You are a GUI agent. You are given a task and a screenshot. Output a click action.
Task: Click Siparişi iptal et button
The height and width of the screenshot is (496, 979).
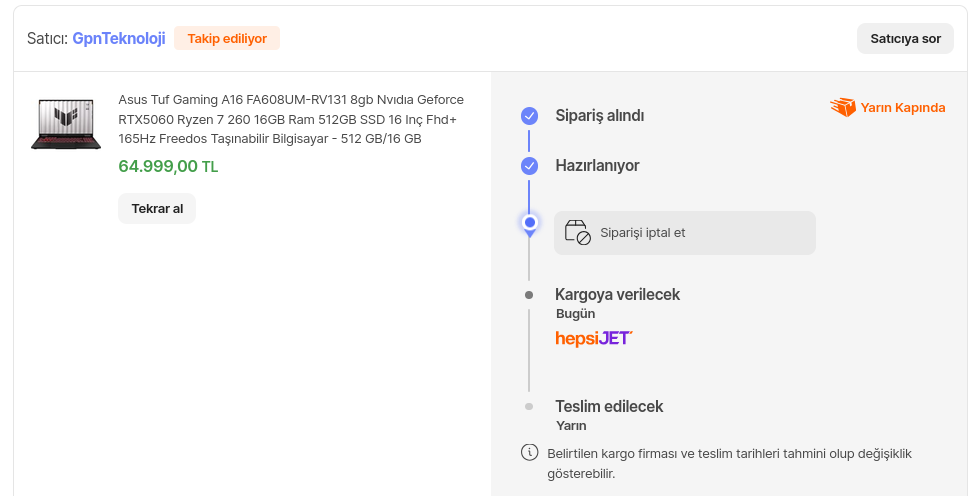[684, 232]
